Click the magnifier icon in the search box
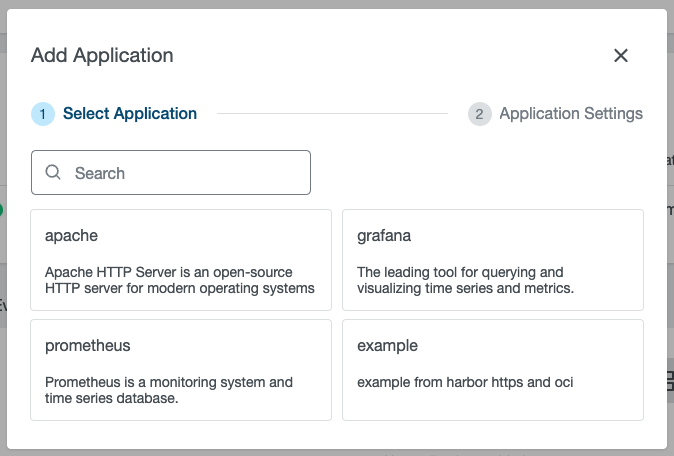Screen dimensions: 674x456 54,173
